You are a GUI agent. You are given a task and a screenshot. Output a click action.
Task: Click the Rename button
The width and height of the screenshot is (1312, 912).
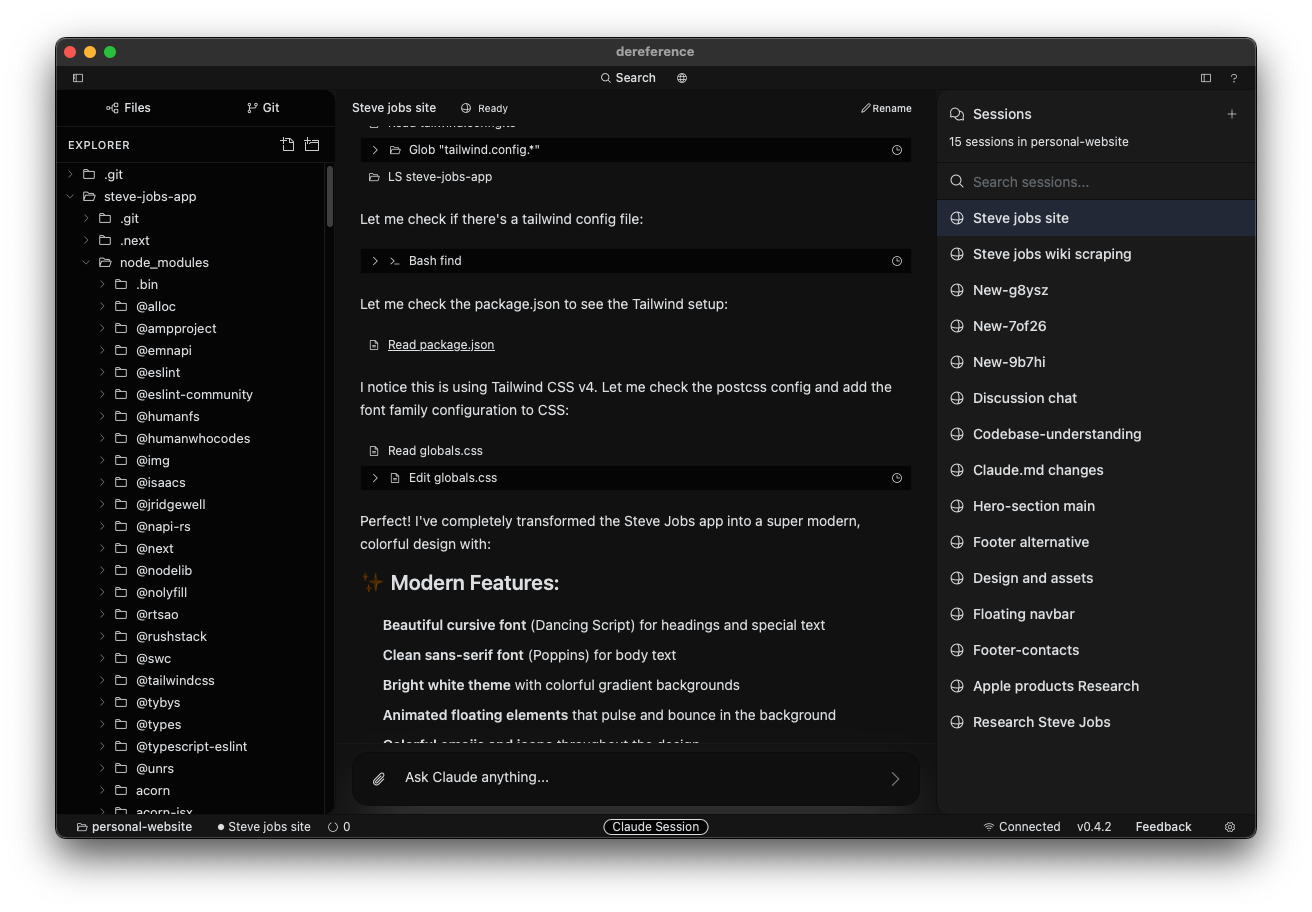[886, 108]
